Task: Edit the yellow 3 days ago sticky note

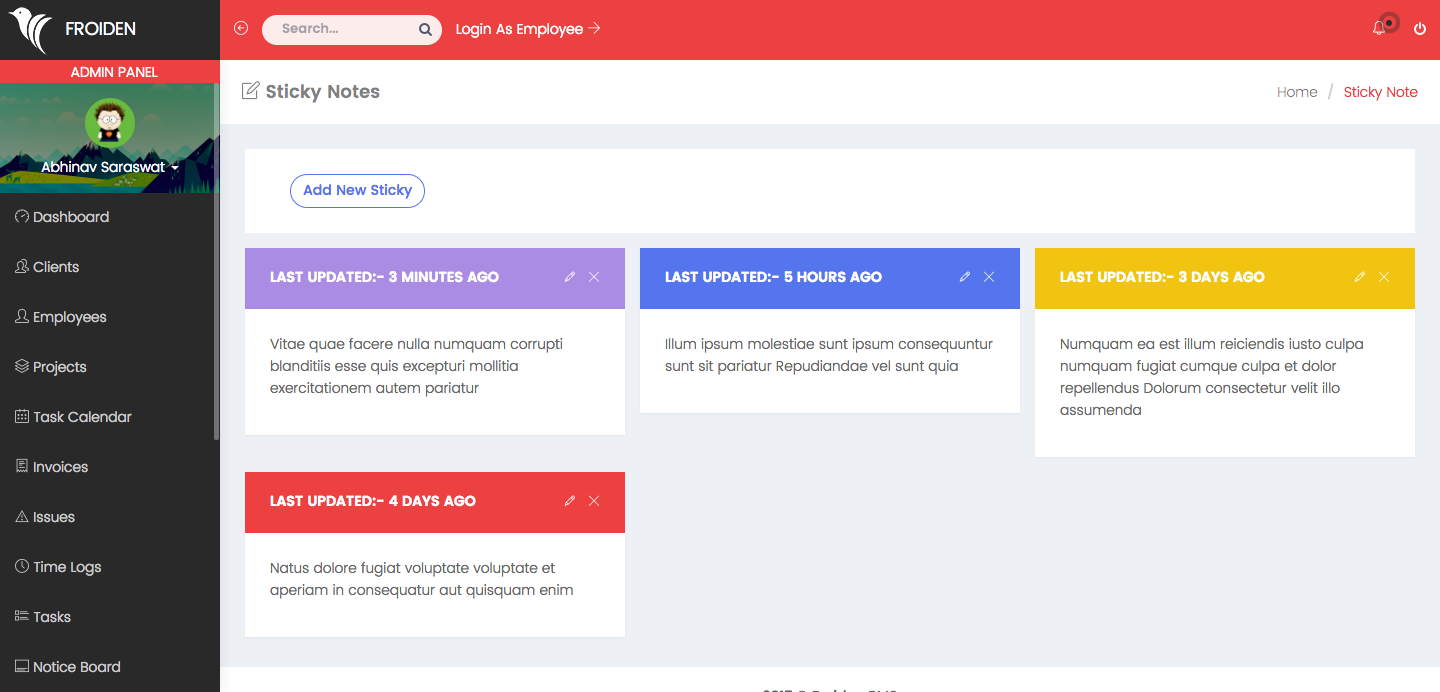Action: coord(1360,277)
